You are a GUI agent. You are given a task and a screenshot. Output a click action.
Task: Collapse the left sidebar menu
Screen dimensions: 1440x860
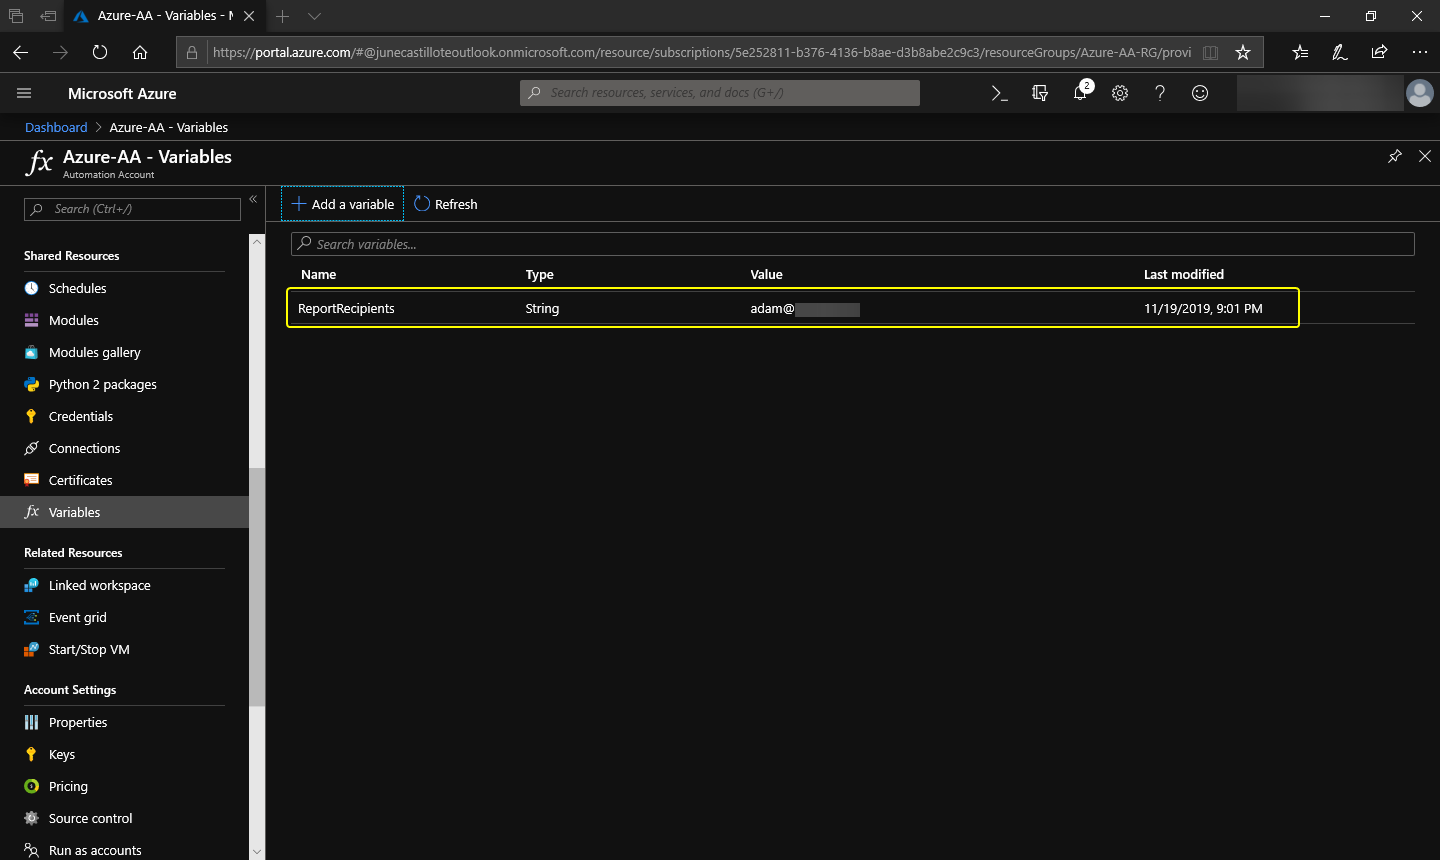coord(253,199)
